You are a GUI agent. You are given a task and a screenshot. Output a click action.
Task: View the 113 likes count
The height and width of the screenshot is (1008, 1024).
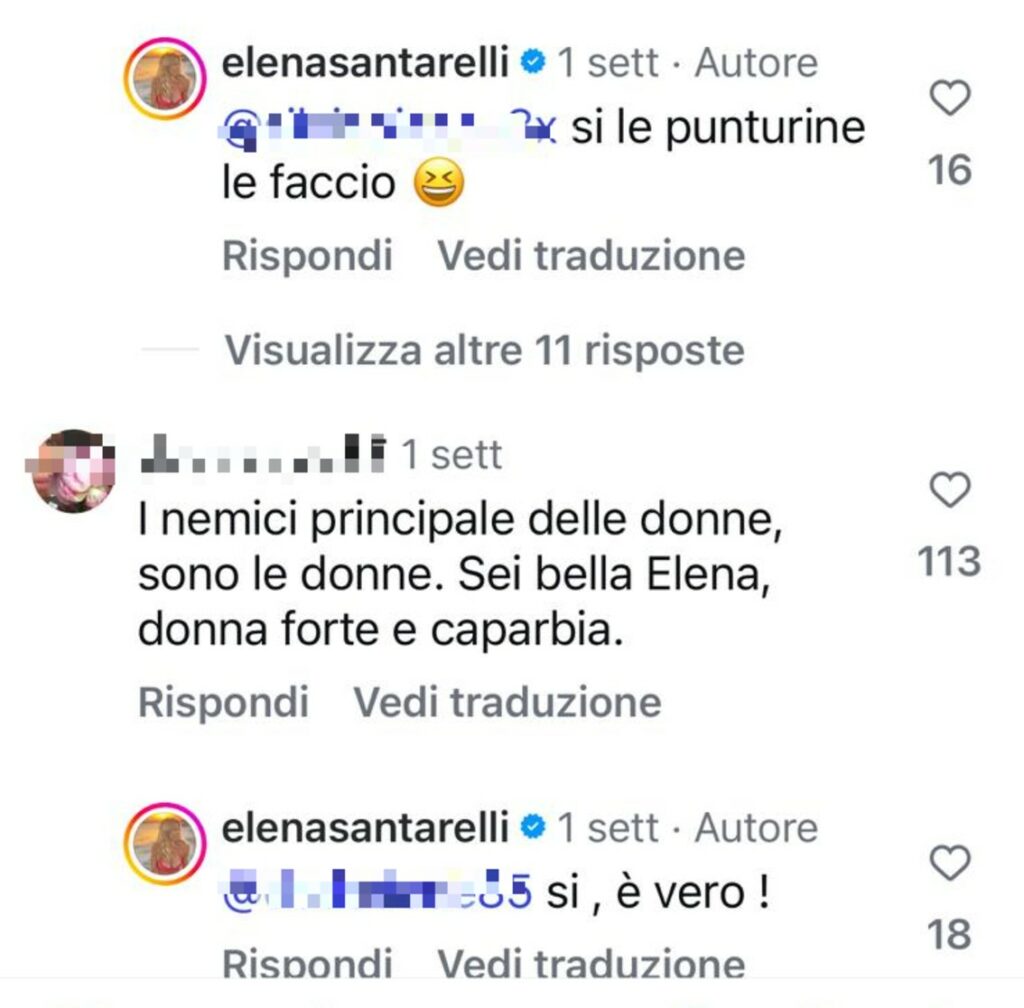tap(949, 561)
